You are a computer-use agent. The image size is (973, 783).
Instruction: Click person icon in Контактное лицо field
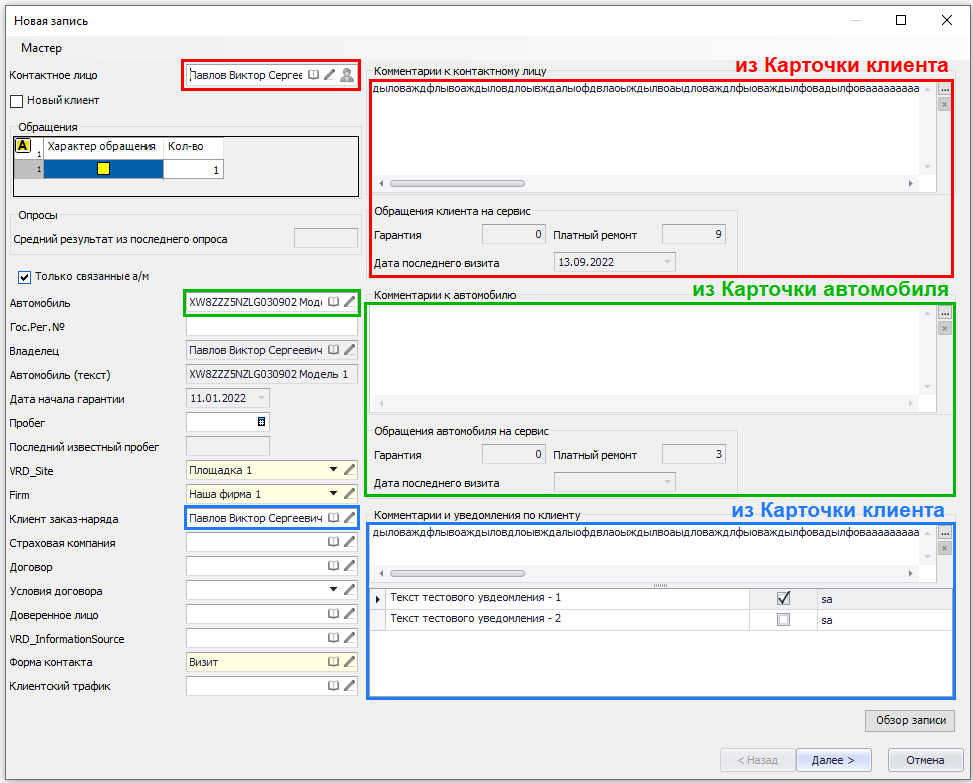(346, 75)
